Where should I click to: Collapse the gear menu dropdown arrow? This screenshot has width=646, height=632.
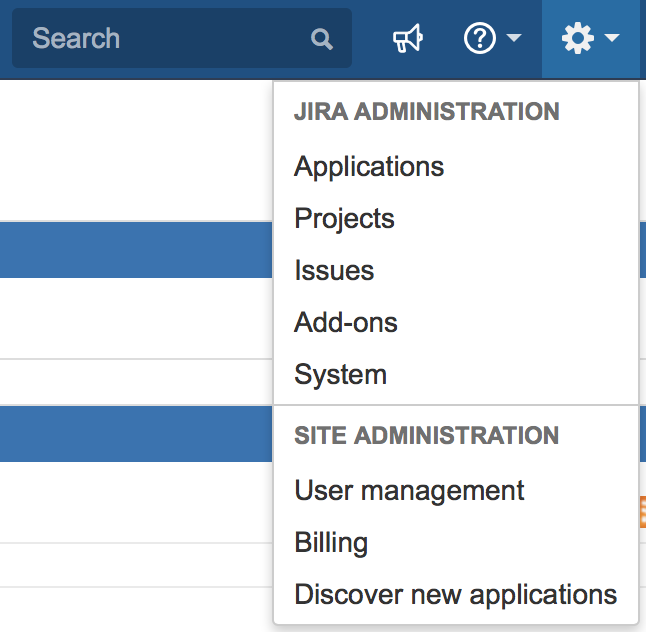[x=612, y=39]
